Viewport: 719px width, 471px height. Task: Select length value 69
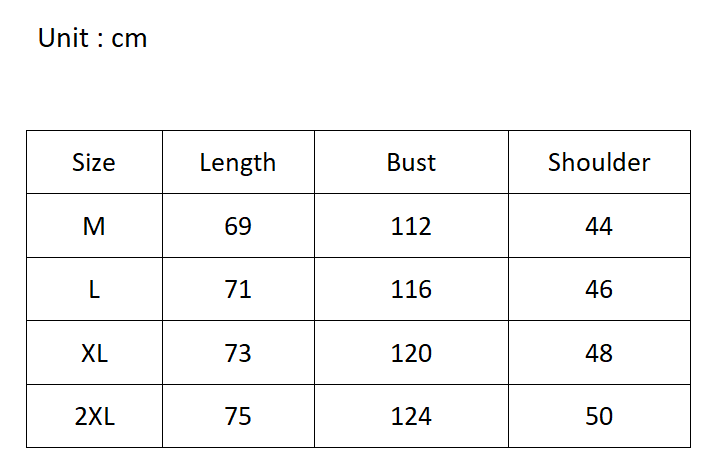click(x=238, y=226)
